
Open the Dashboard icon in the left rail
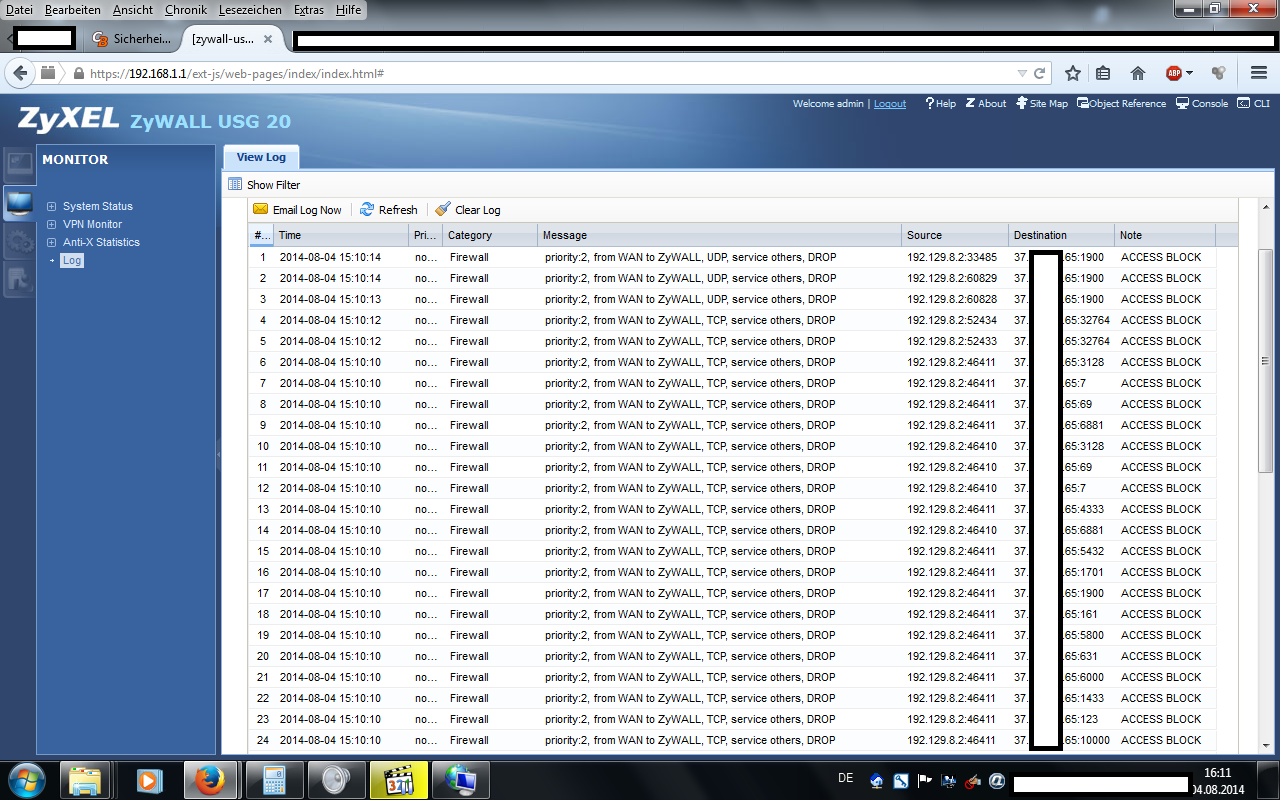click(19, 163)
